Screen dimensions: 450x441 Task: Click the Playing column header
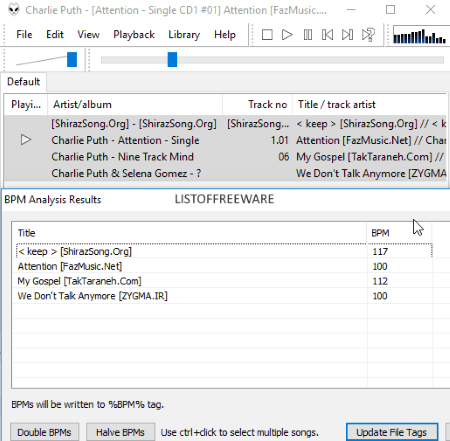(26, 105)
